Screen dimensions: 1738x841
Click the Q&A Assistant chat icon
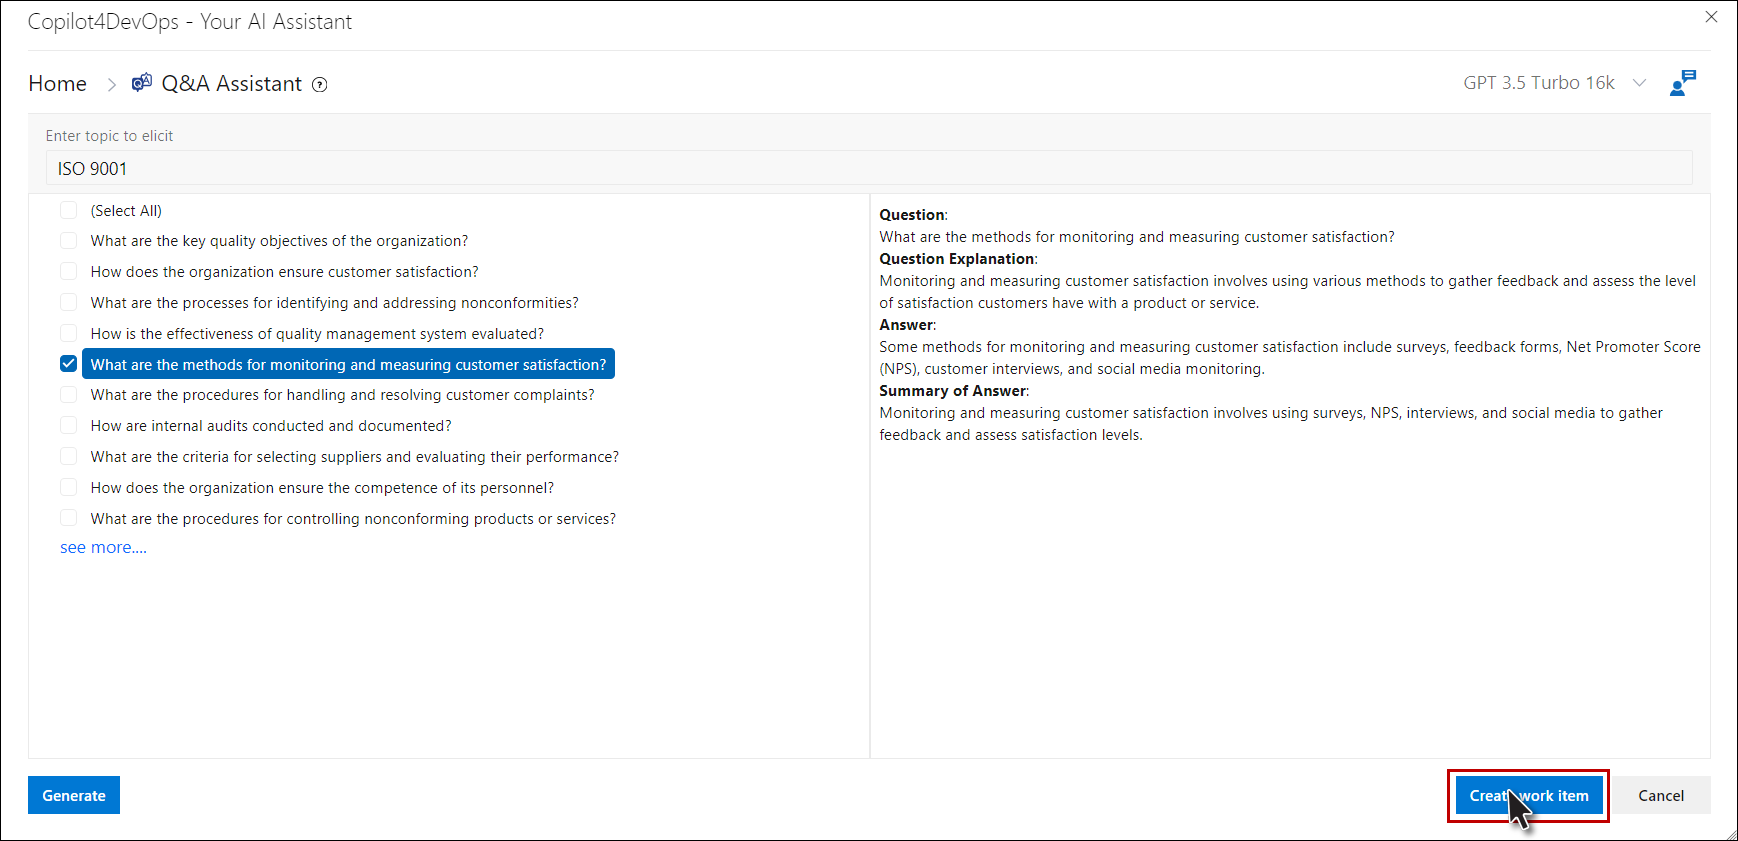(x=142, y=83)
